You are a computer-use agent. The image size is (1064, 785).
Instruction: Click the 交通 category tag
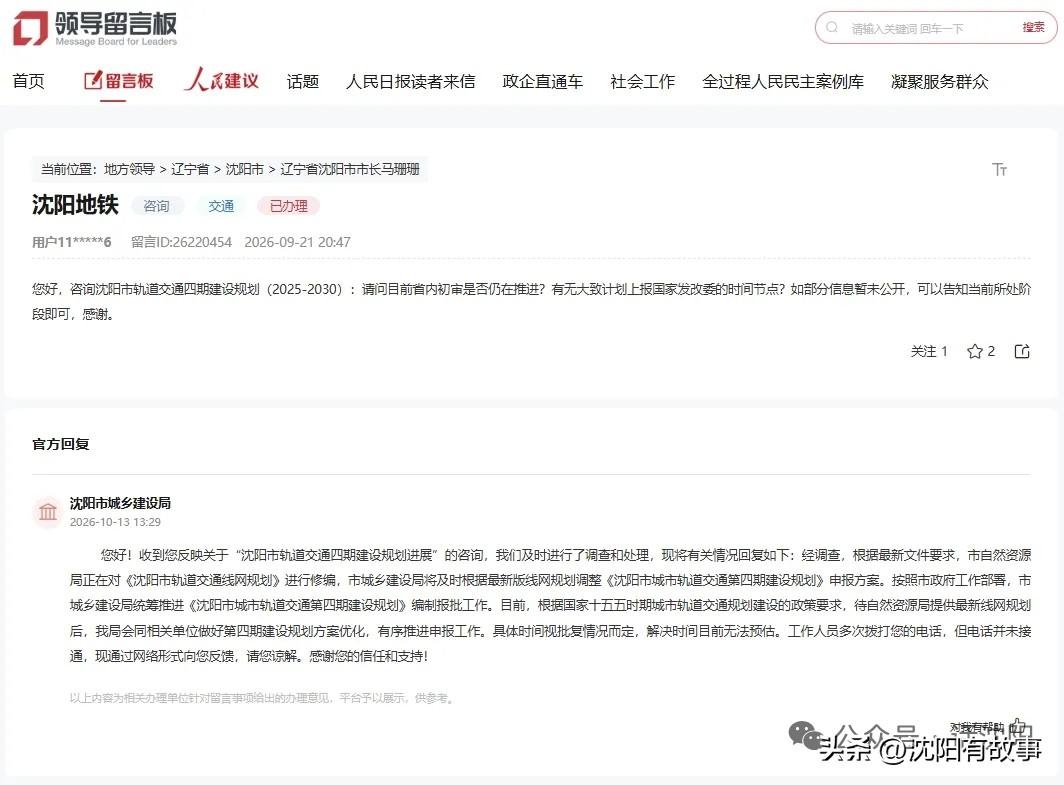(x=221, y=206)
